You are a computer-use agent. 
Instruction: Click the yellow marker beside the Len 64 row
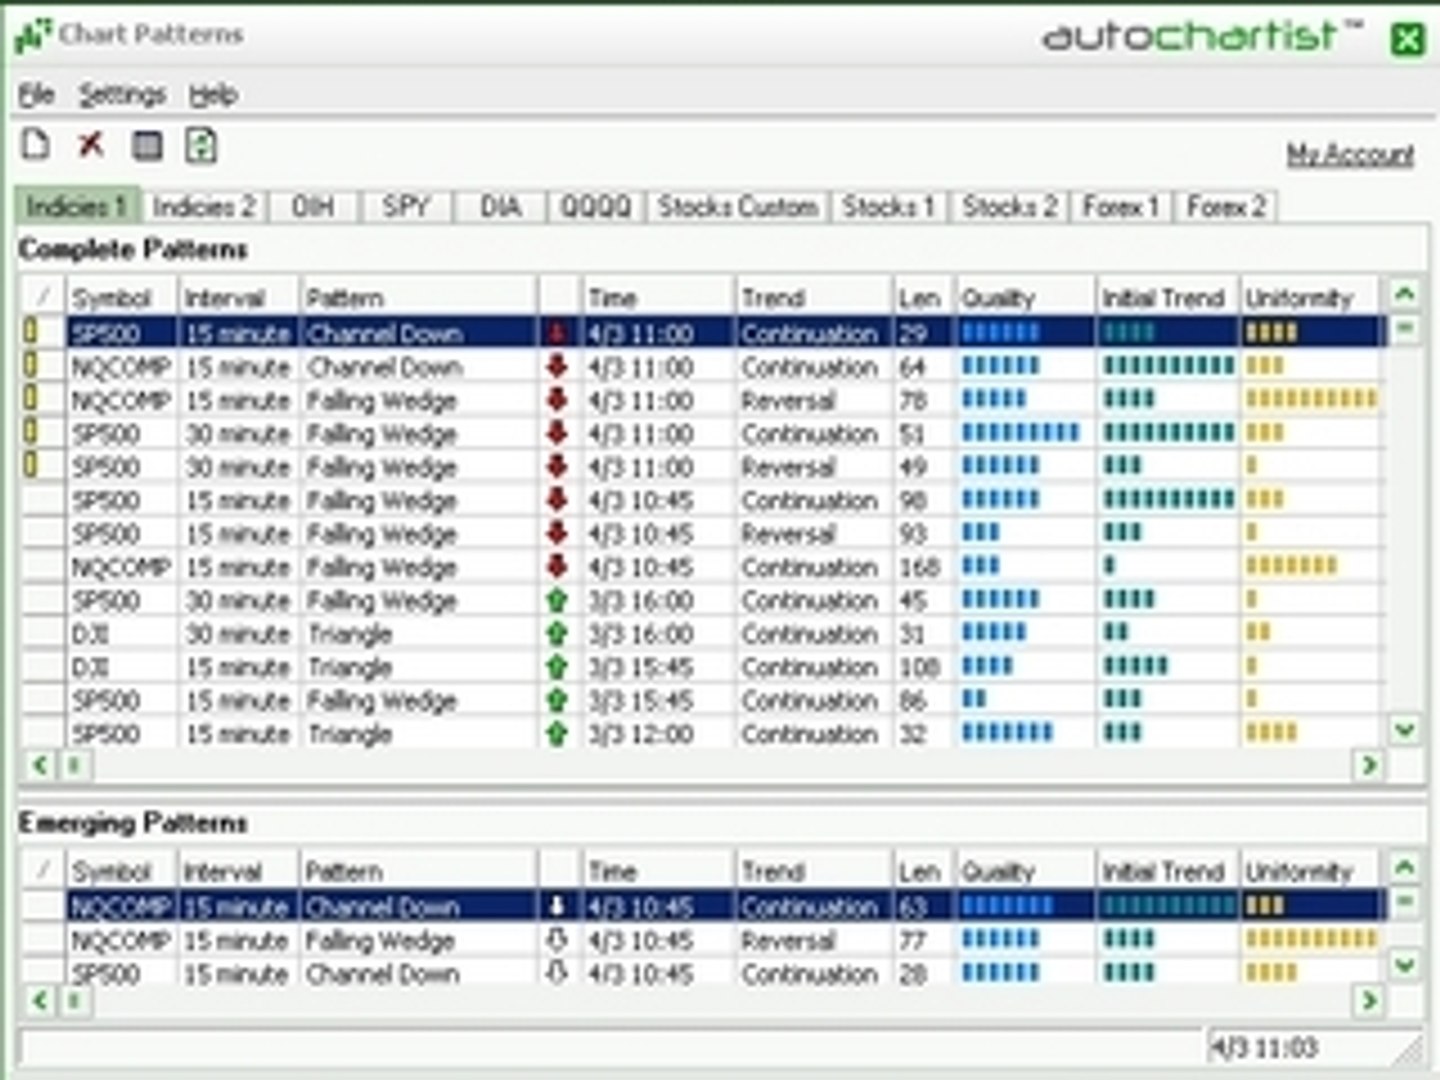30,365
